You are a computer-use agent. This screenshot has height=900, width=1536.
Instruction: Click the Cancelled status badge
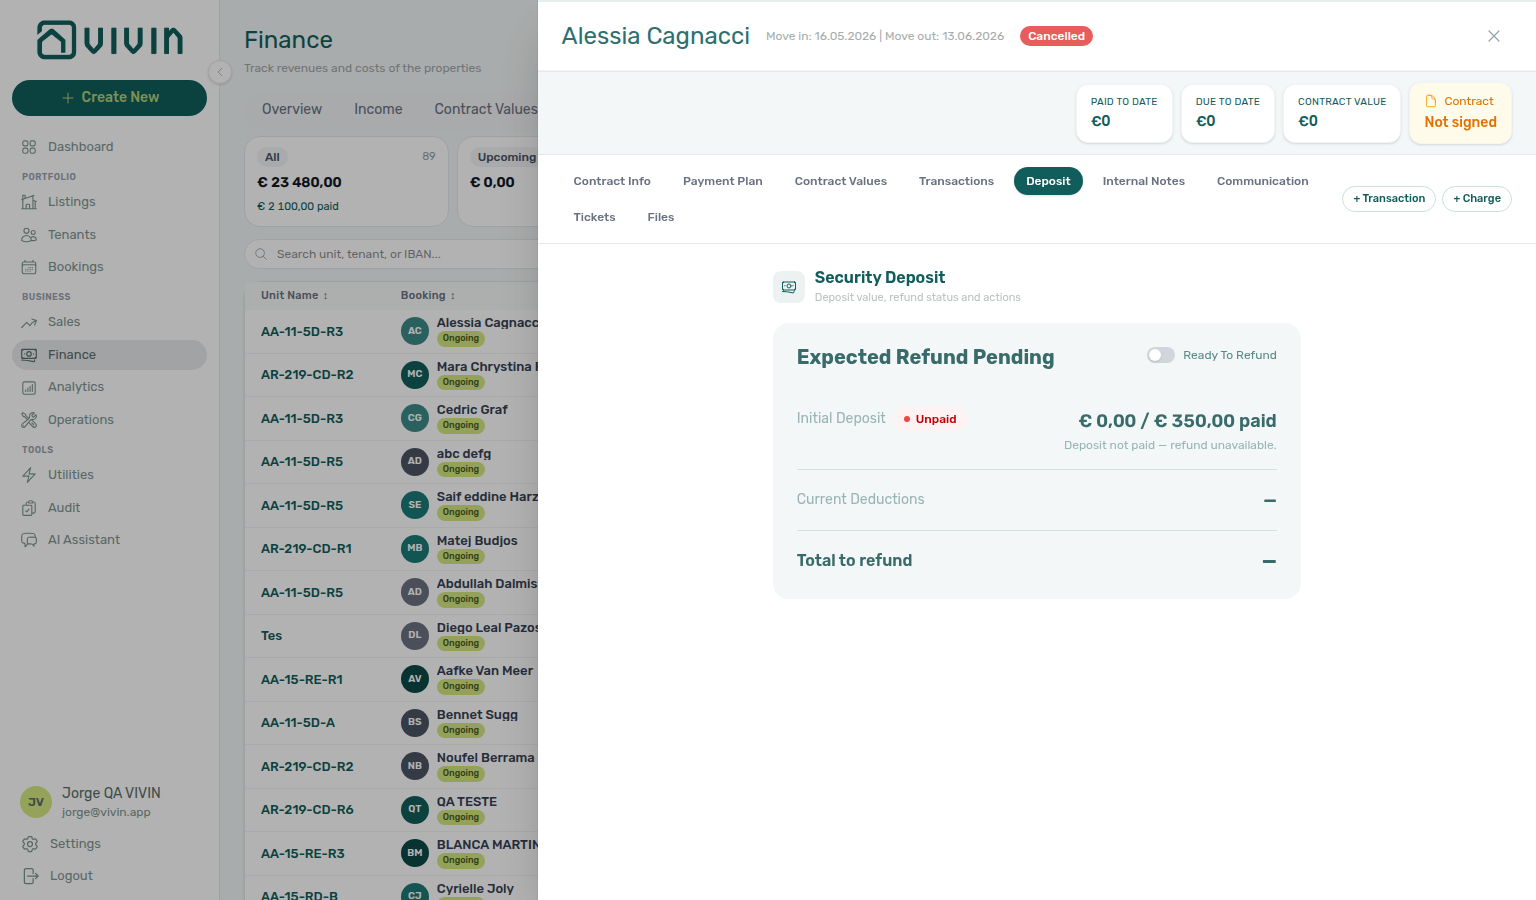pyautogui.click(x=1056, y=36)
